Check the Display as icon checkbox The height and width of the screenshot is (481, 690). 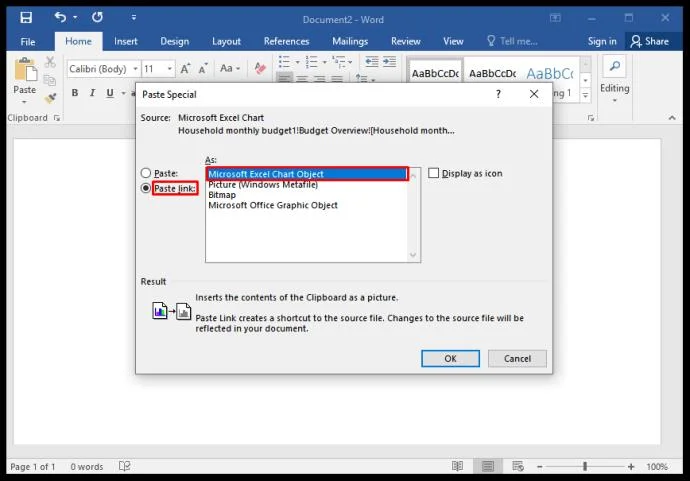433,173
